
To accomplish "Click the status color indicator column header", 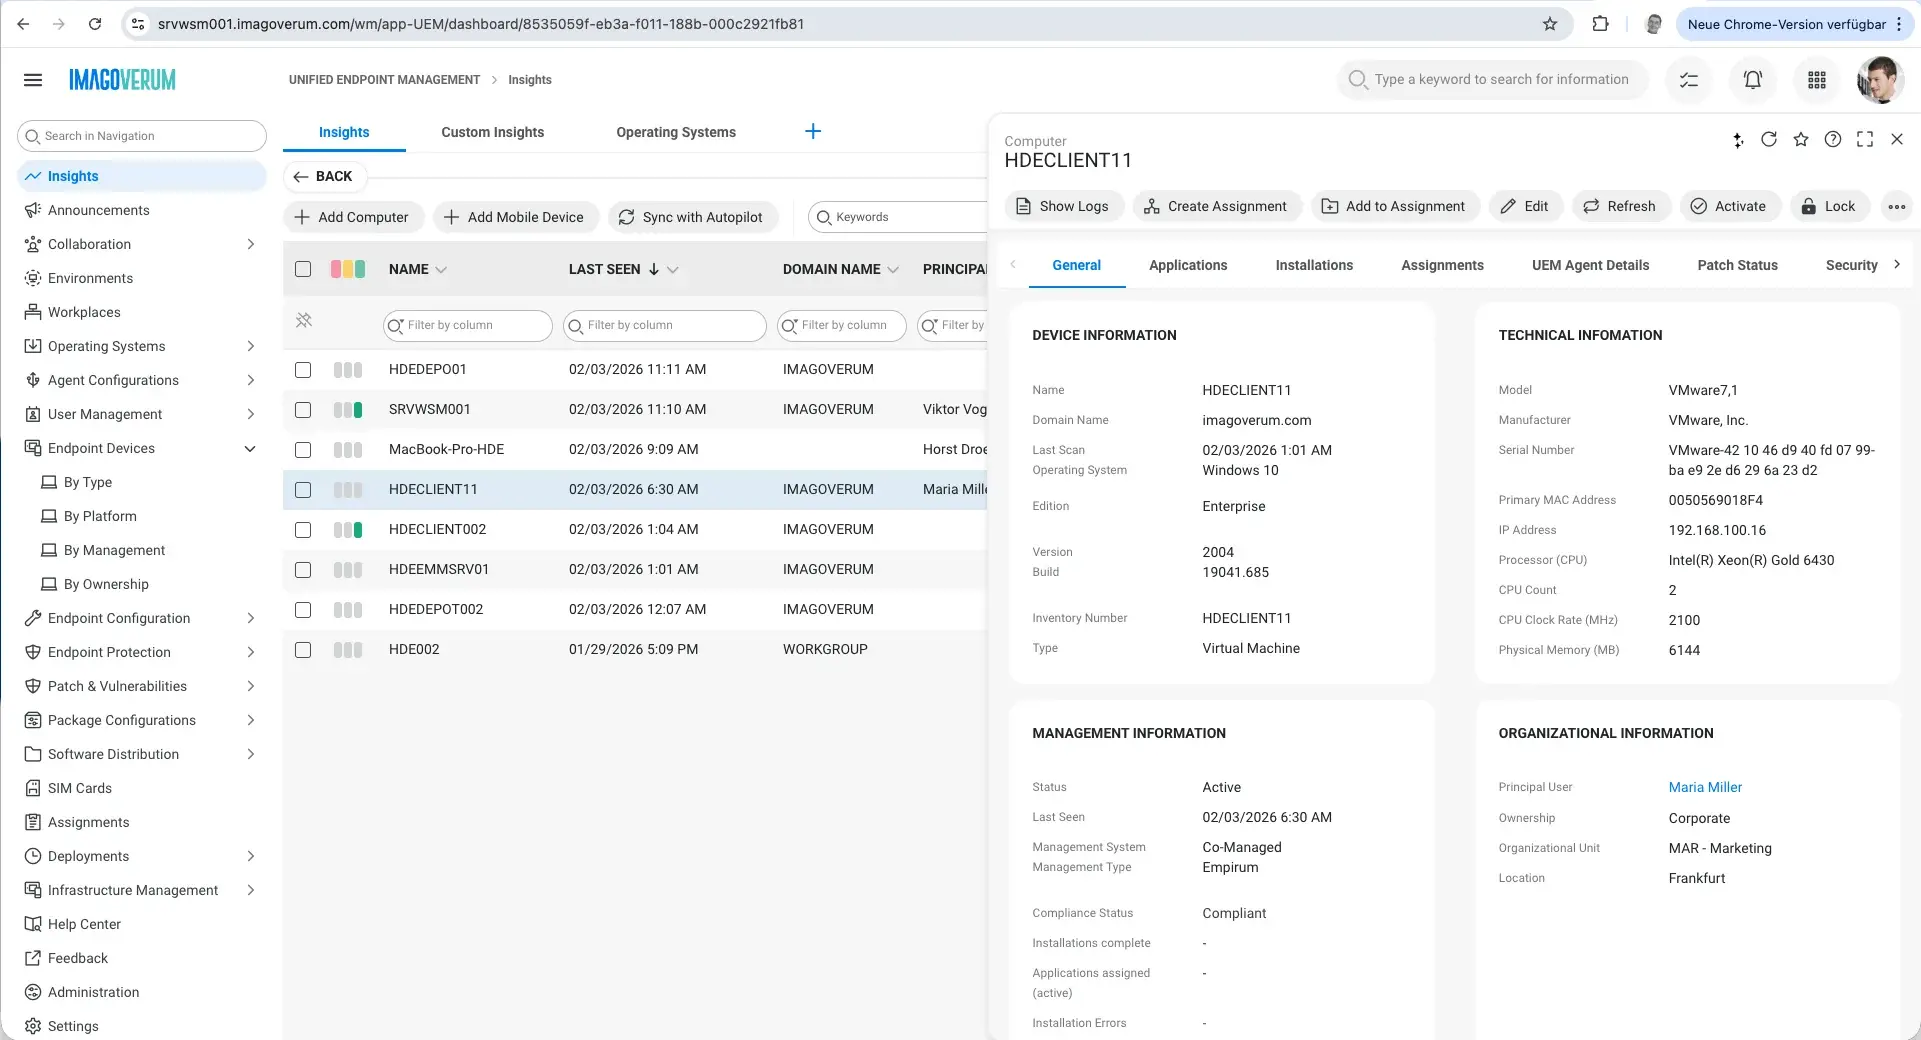I will [x=347, y=269].
